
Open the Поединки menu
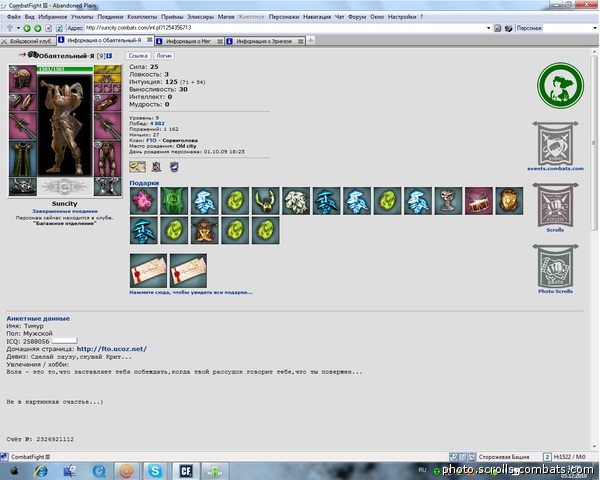[110, 17]
